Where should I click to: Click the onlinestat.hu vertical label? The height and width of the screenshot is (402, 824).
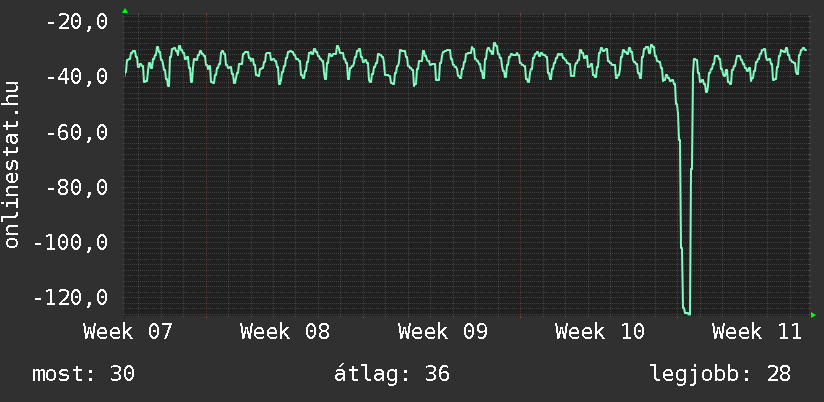[13, 165]
